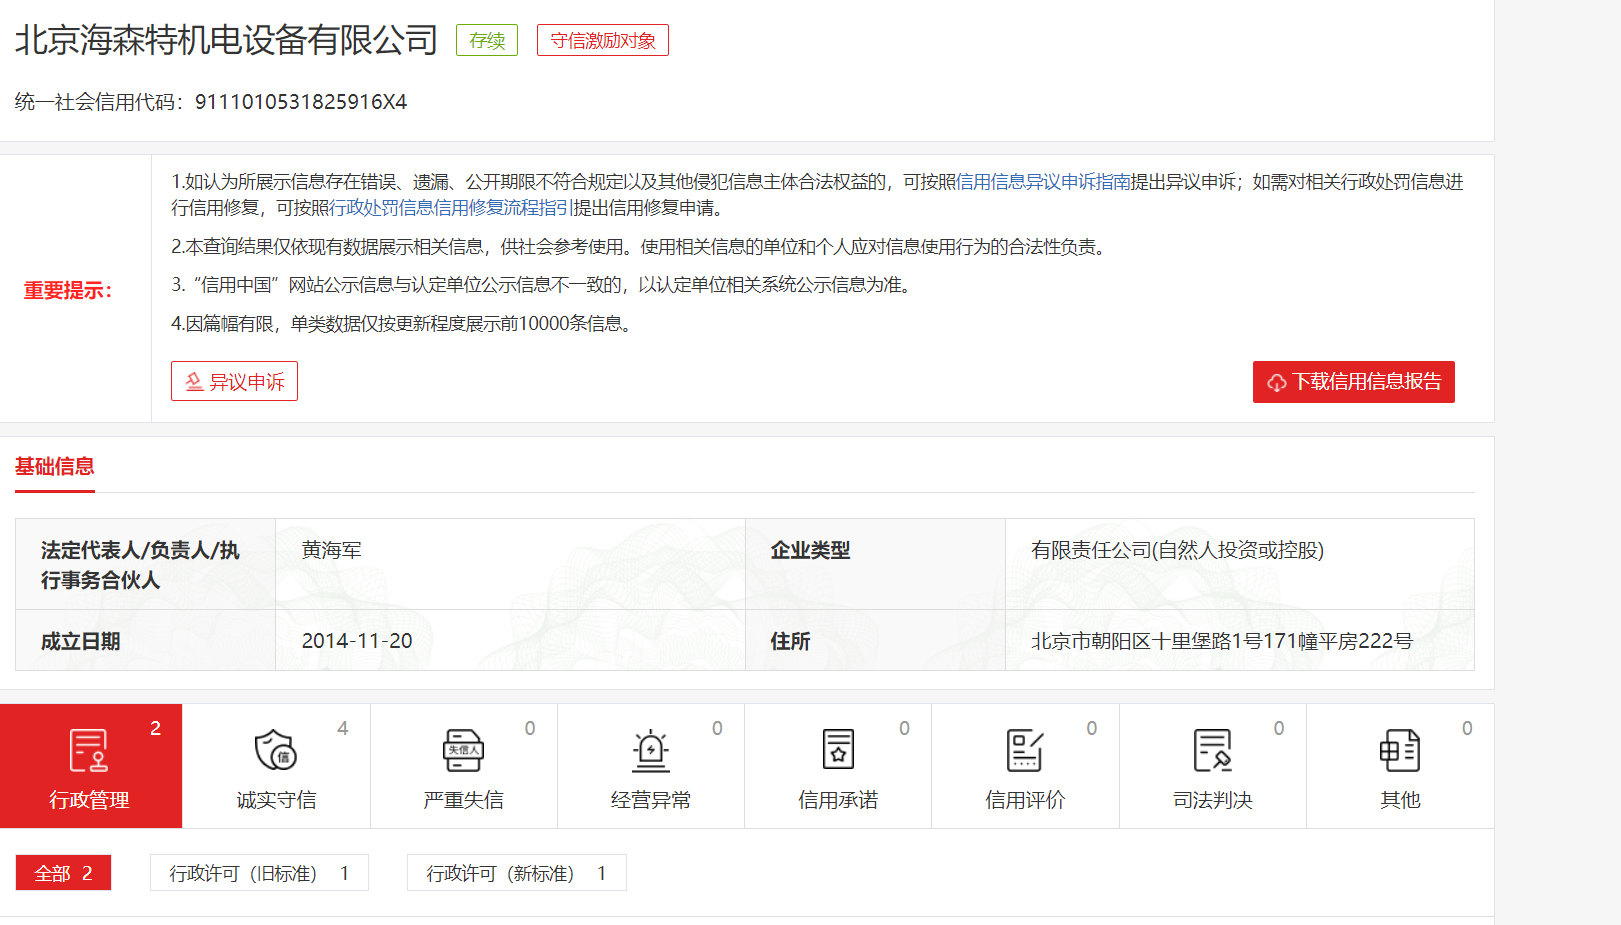This screenshot has width=1621, height=925.
Task: Open the 信用信息异议申诉指南 link
Action: (x=1043, y=182)
